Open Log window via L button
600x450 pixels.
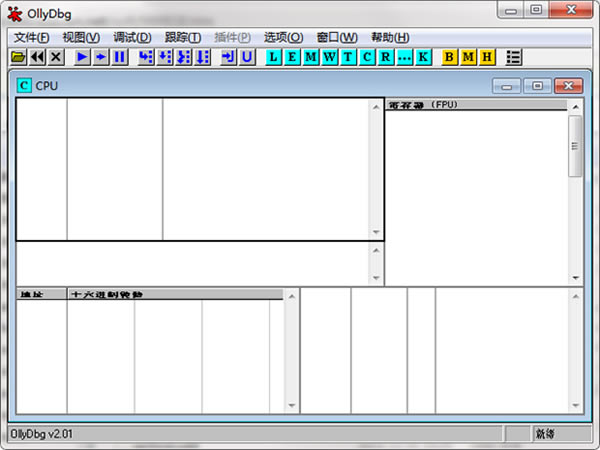click(x=273, y=57)
